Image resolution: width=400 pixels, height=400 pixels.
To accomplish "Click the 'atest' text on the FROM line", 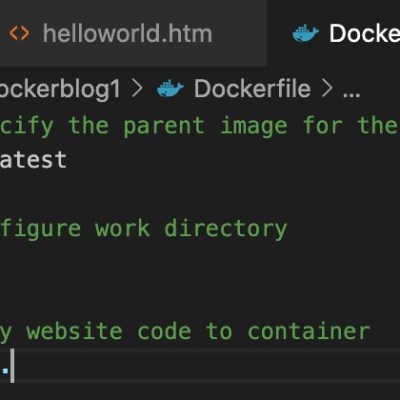I will click(x=33, y=160).
